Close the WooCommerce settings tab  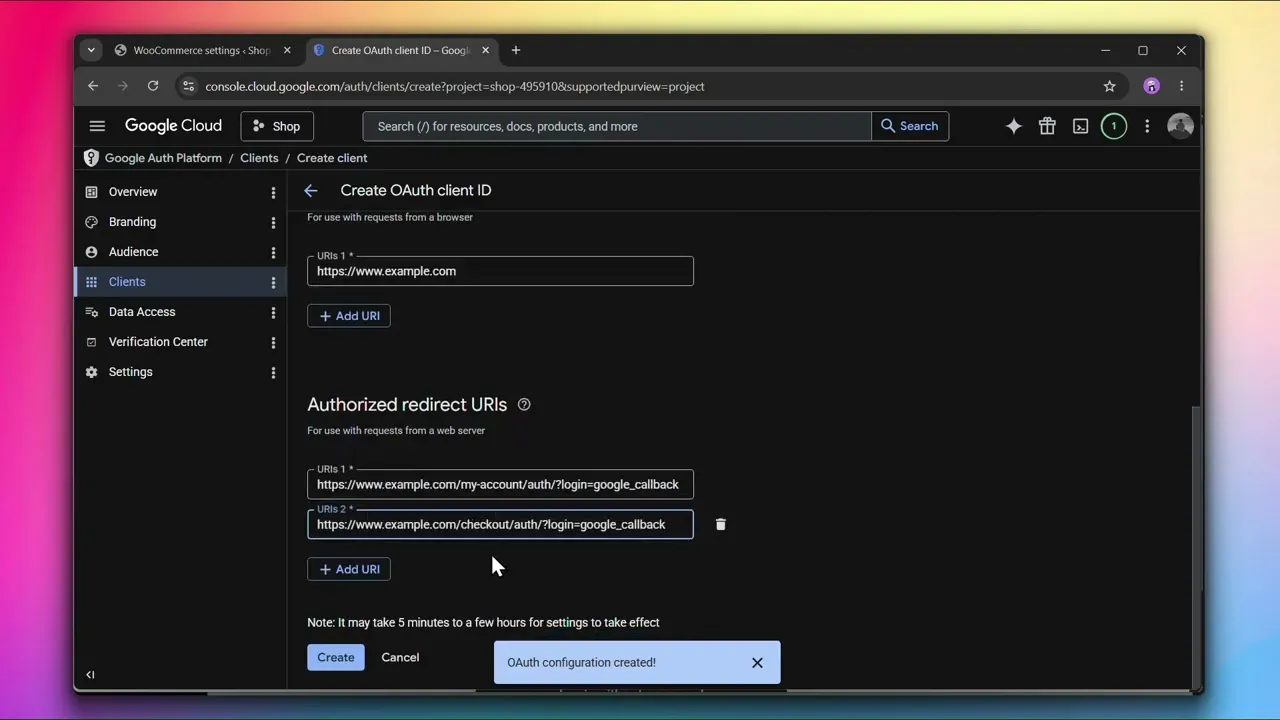(287, 50)
